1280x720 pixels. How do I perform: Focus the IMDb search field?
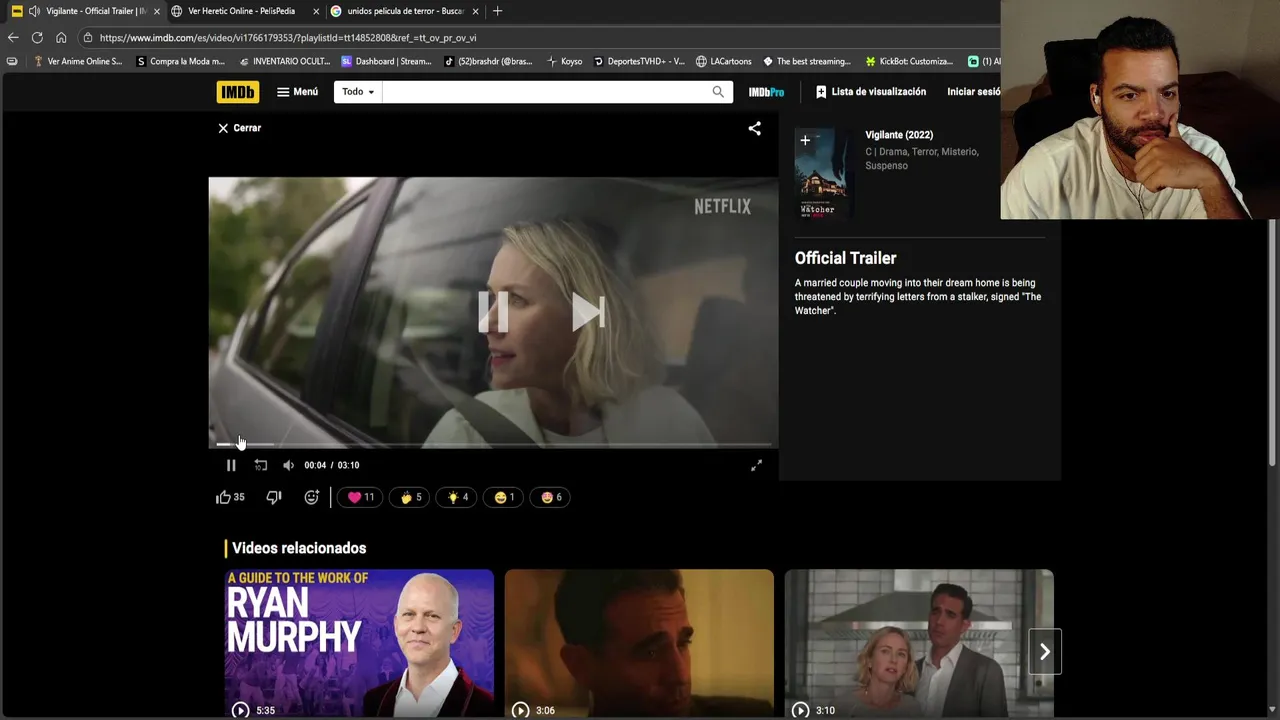pyautogui.click(x=543, y=92)
